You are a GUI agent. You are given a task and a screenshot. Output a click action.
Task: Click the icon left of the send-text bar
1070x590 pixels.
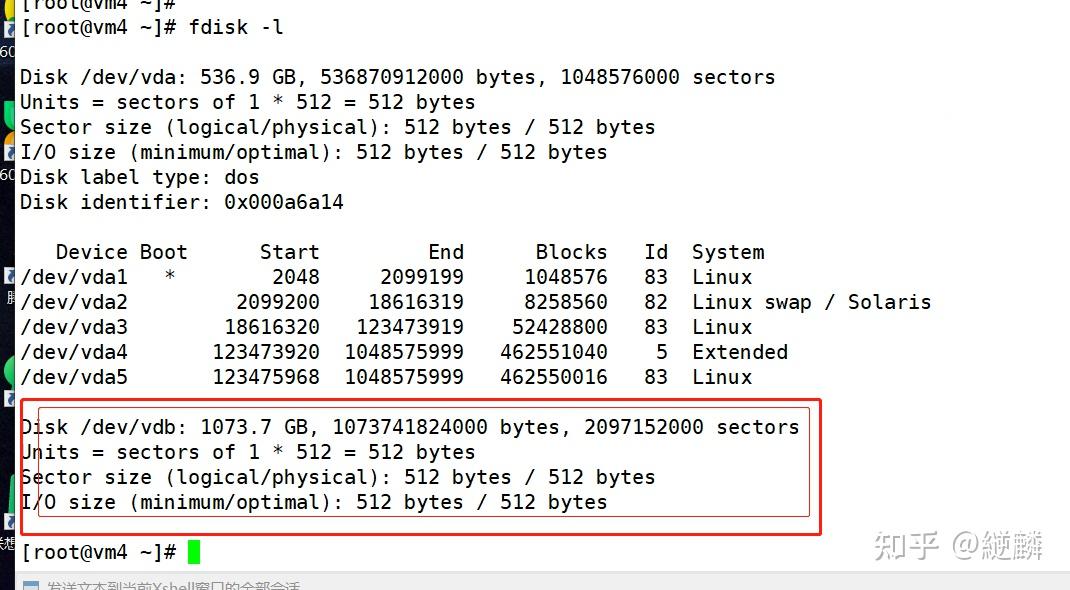(x=31, y=586)
